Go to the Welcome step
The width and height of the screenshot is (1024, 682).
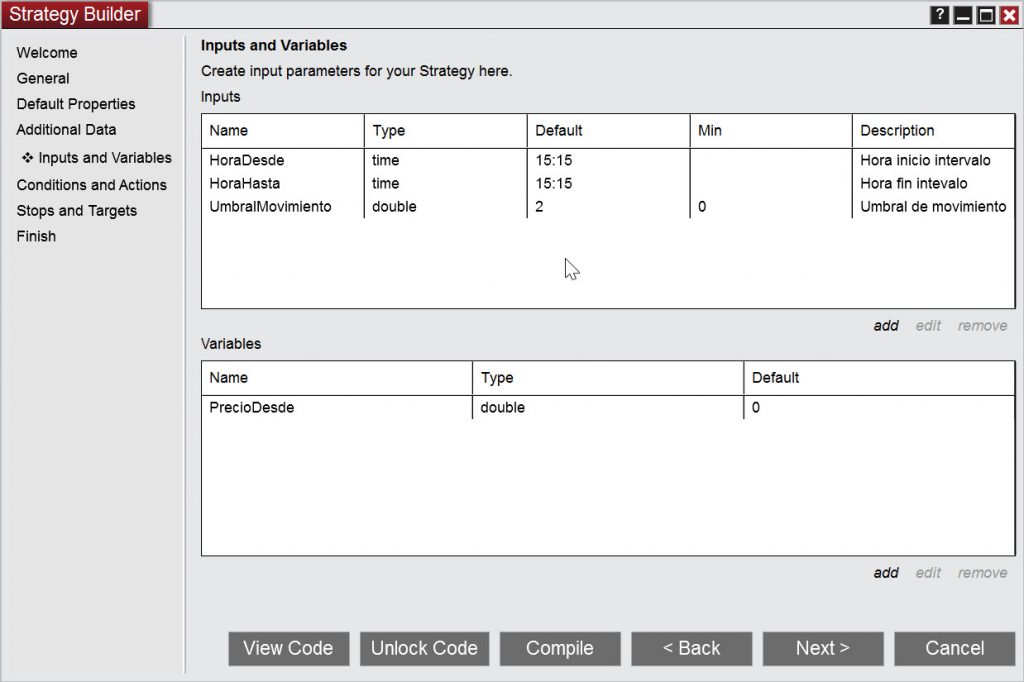pyautogui.click(x=47, y=53)
